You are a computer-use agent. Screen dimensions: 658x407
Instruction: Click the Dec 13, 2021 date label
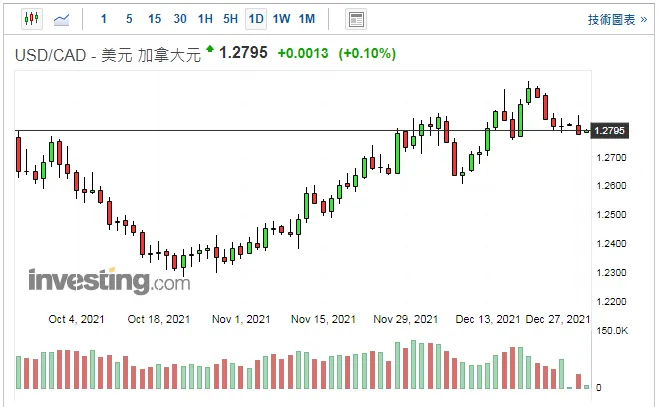[488, 319]
